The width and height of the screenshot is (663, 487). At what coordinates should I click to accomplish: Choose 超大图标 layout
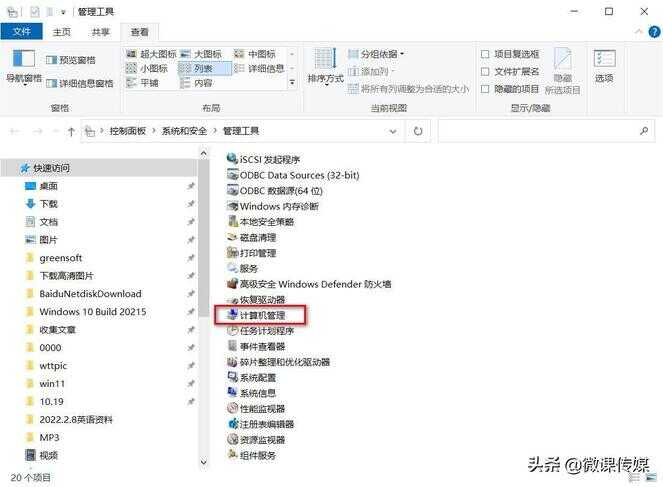click(151, 54)
